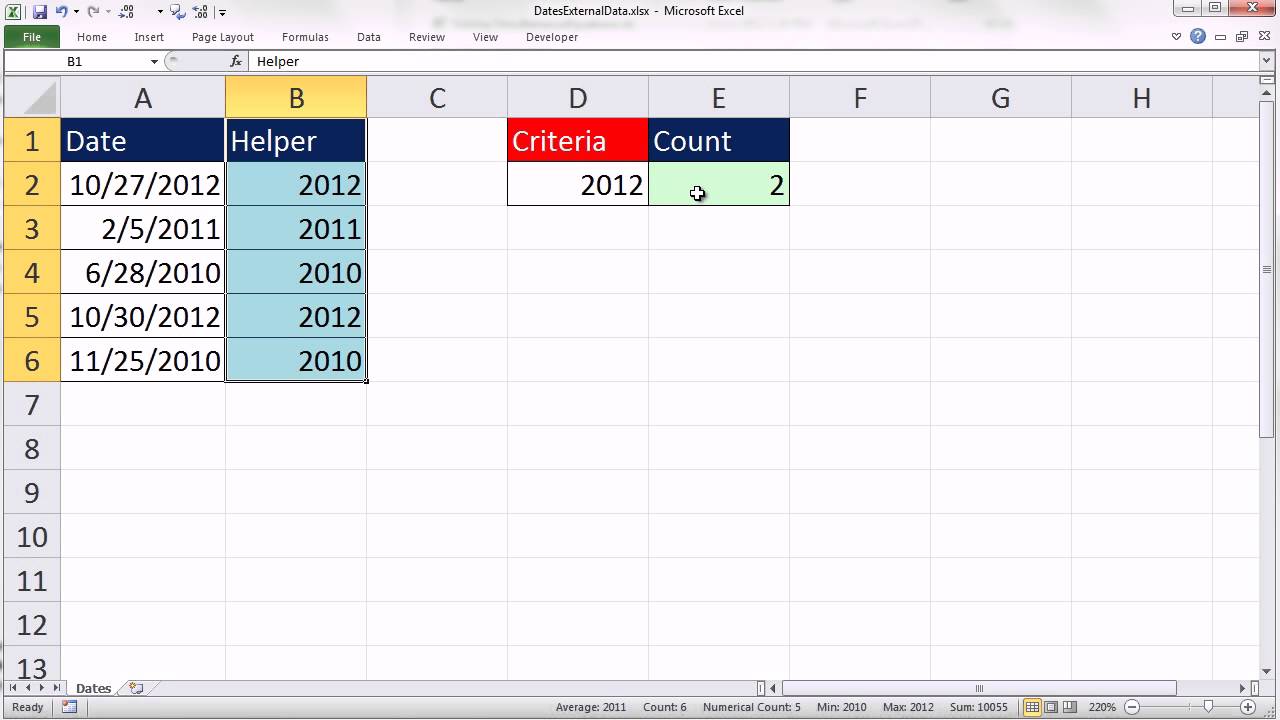Select the red Criteria header cell
Viewport: 1280px width, 720px height.
click(578, 140)
